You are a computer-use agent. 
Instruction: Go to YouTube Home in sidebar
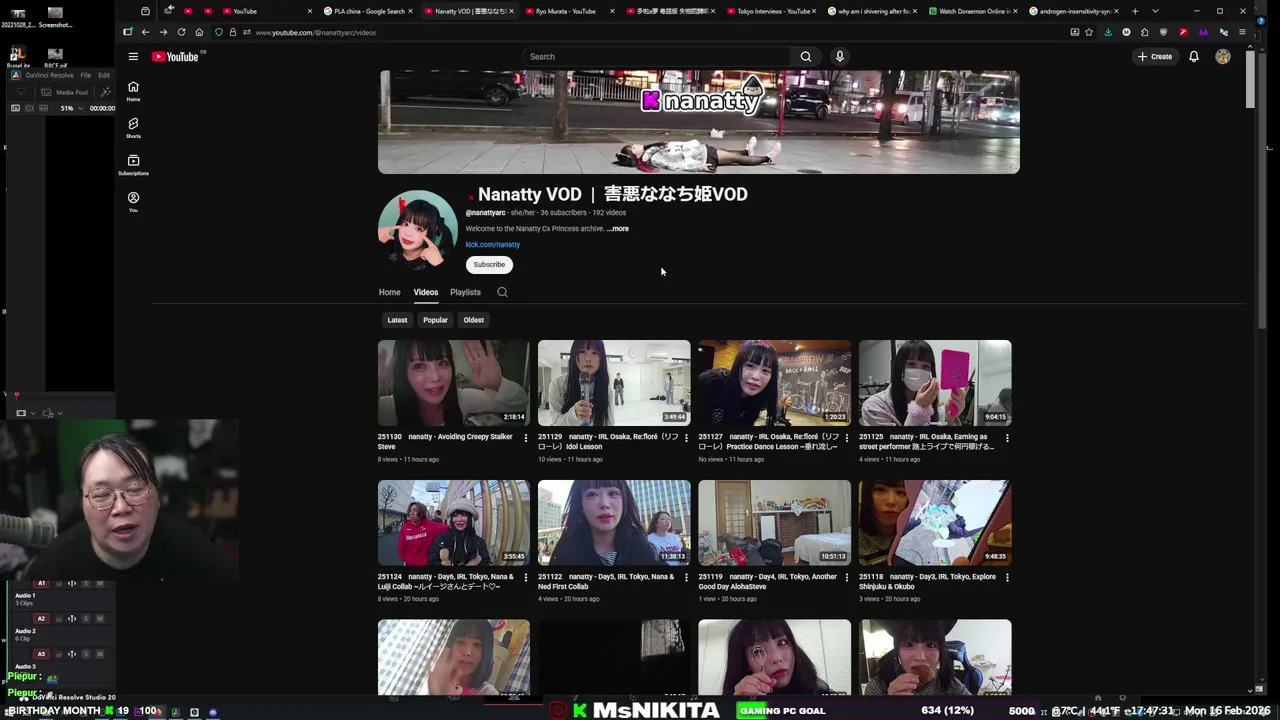[x=133, y=90]
